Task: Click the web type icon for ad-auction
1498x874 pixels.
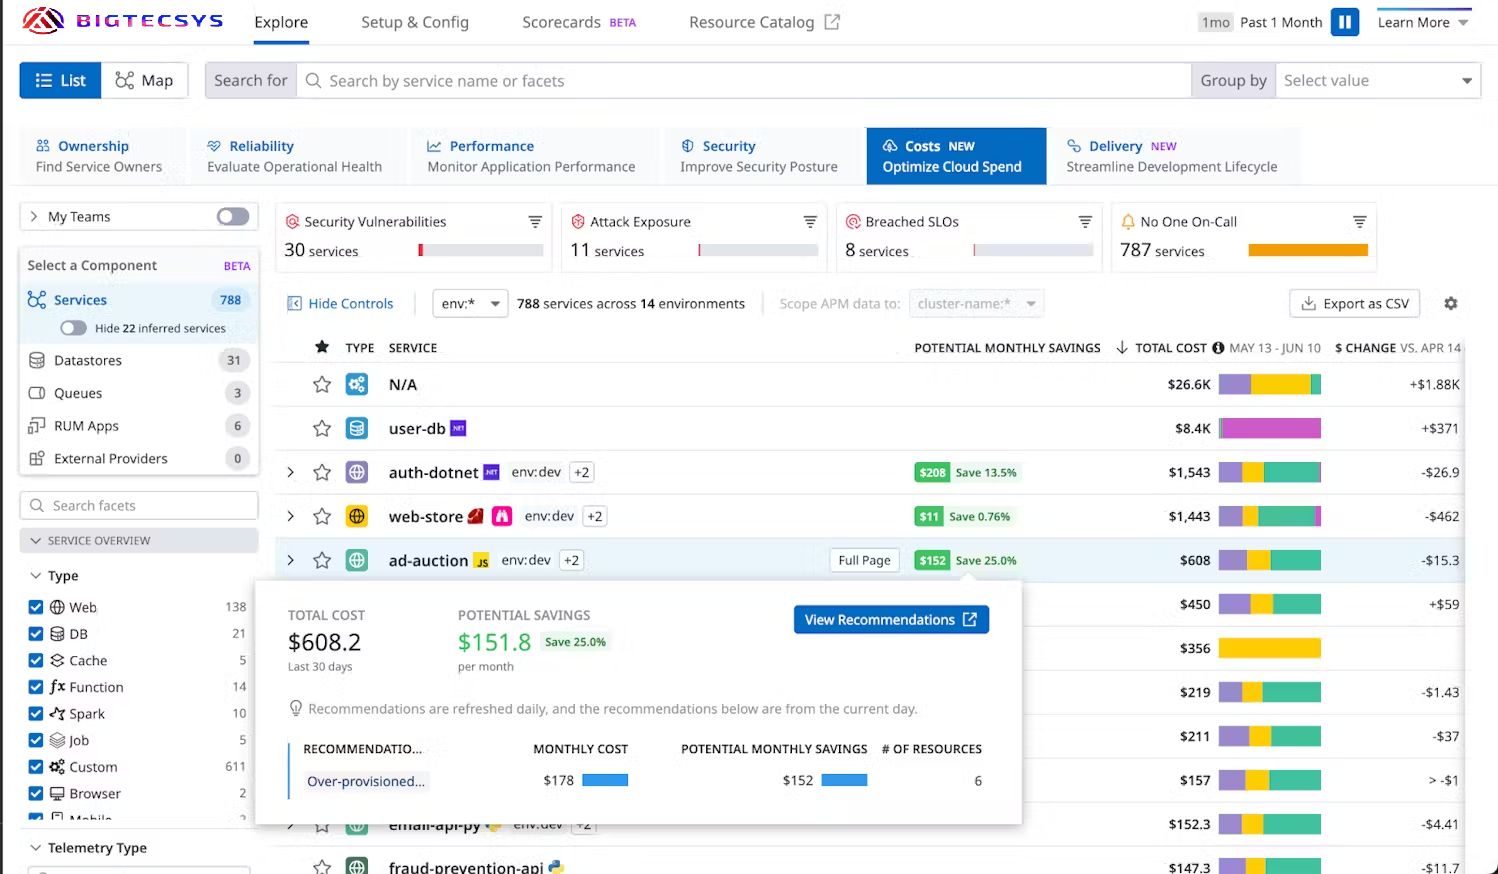Action: coord(357,560)
